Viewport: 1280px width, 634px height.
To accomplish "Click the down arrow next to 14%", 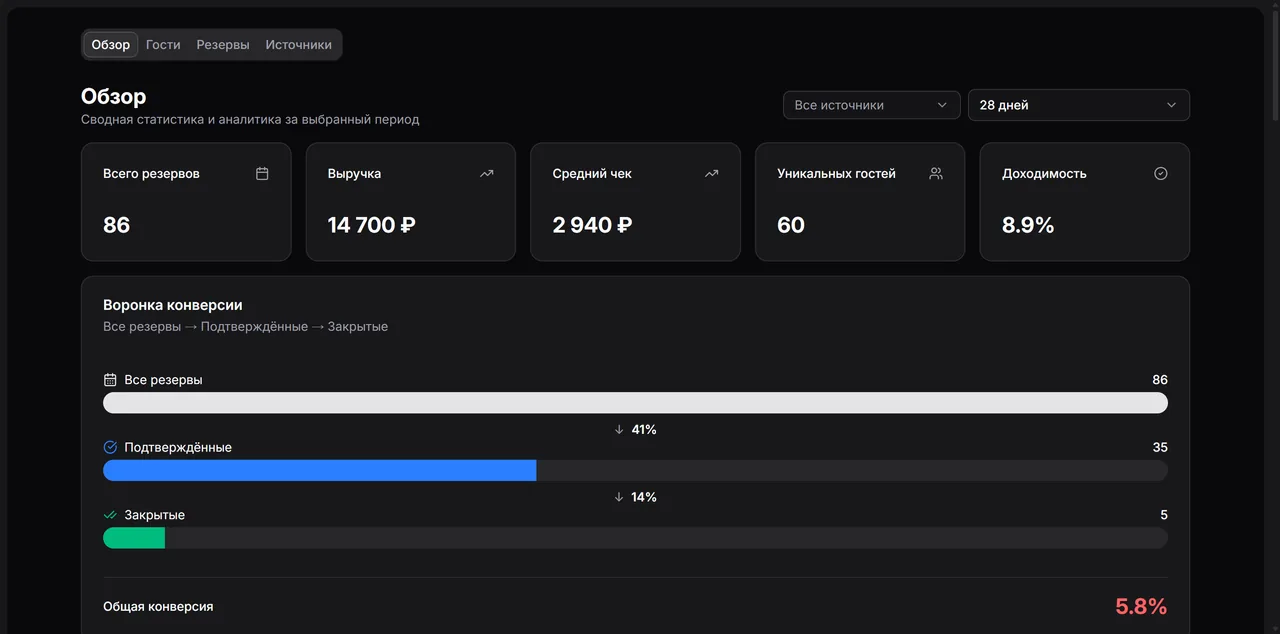I will coord(619,497).
